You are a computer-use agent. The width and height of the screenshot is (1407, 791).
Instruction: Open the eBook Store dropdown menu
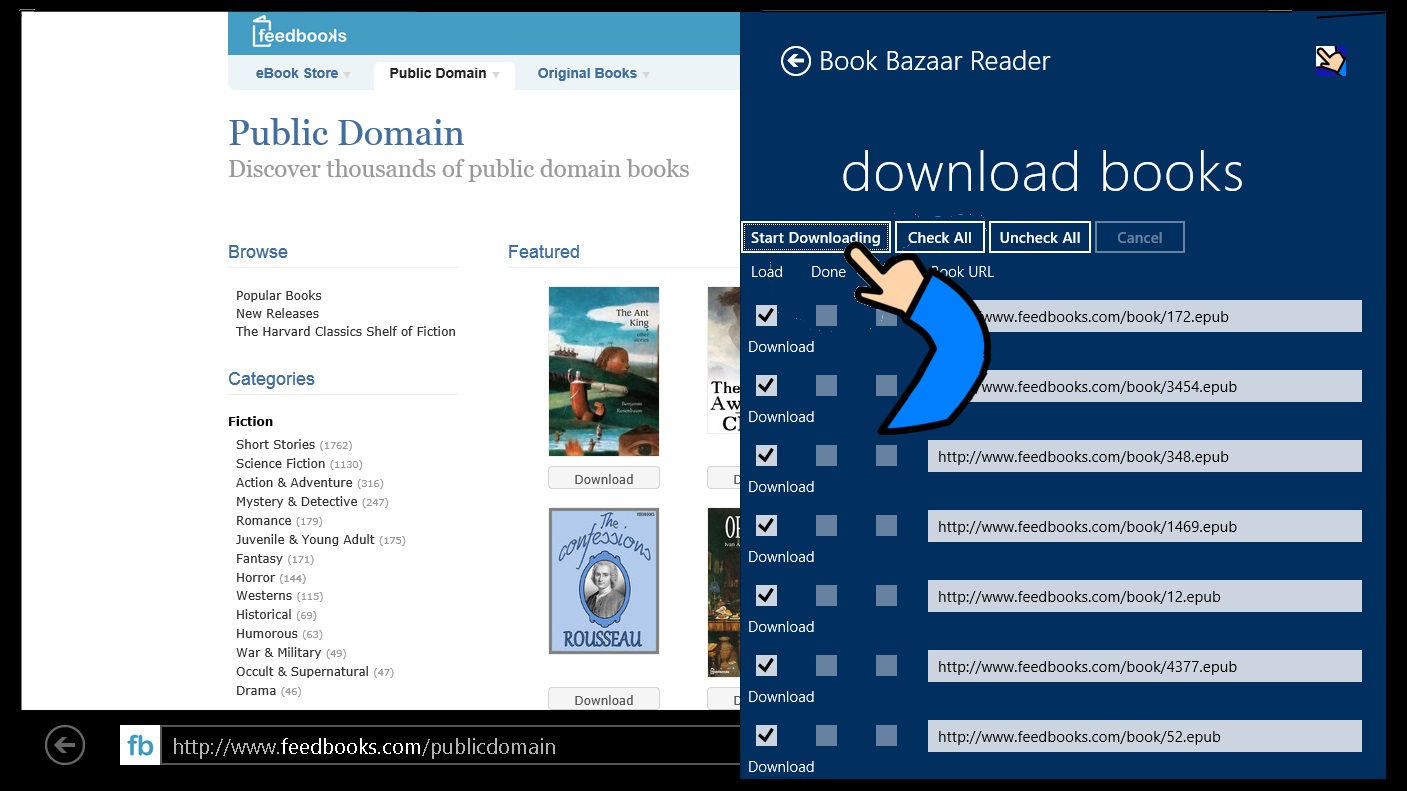(303, 74)
